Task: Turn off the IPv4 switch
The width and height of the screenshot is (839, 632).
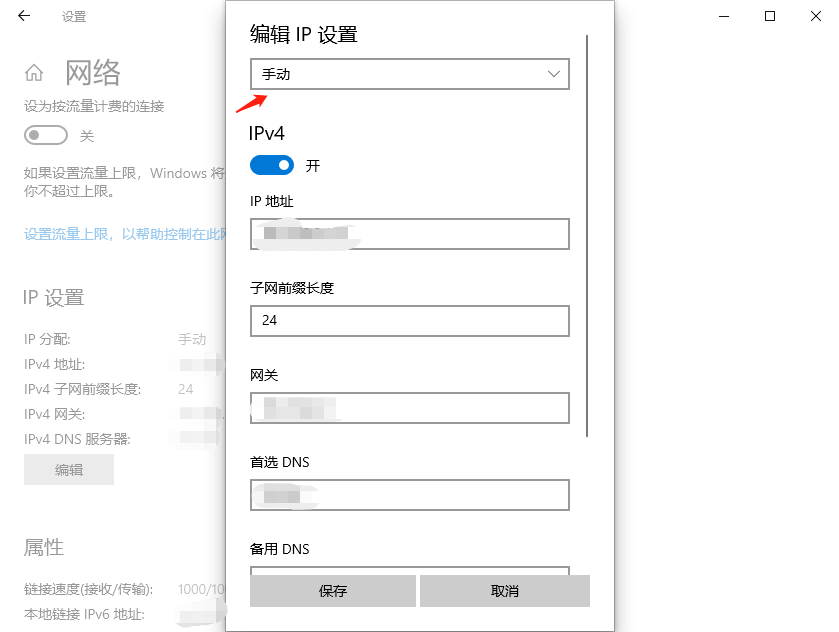Action: (271, 165)
